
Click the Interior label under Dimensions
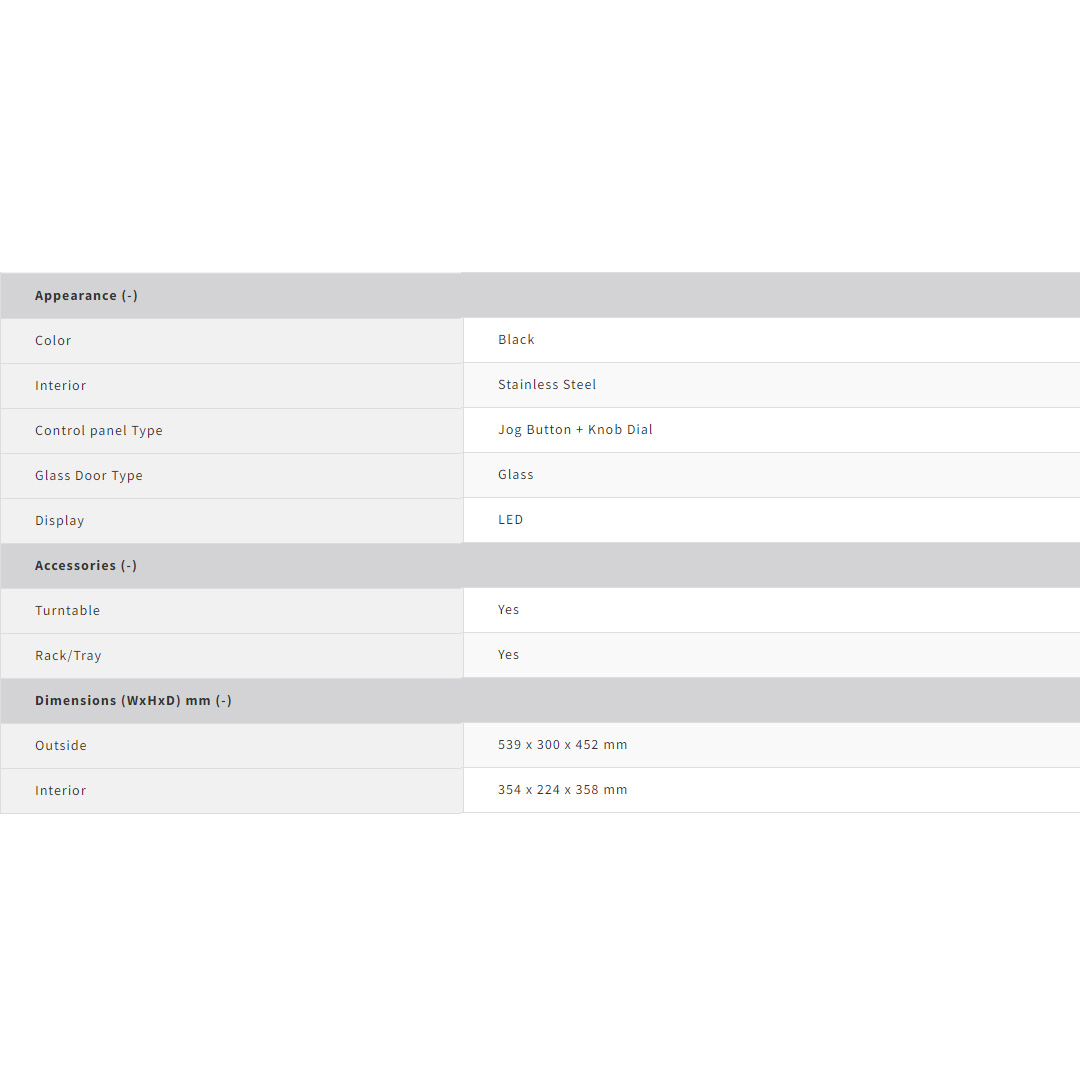(61, 791)
